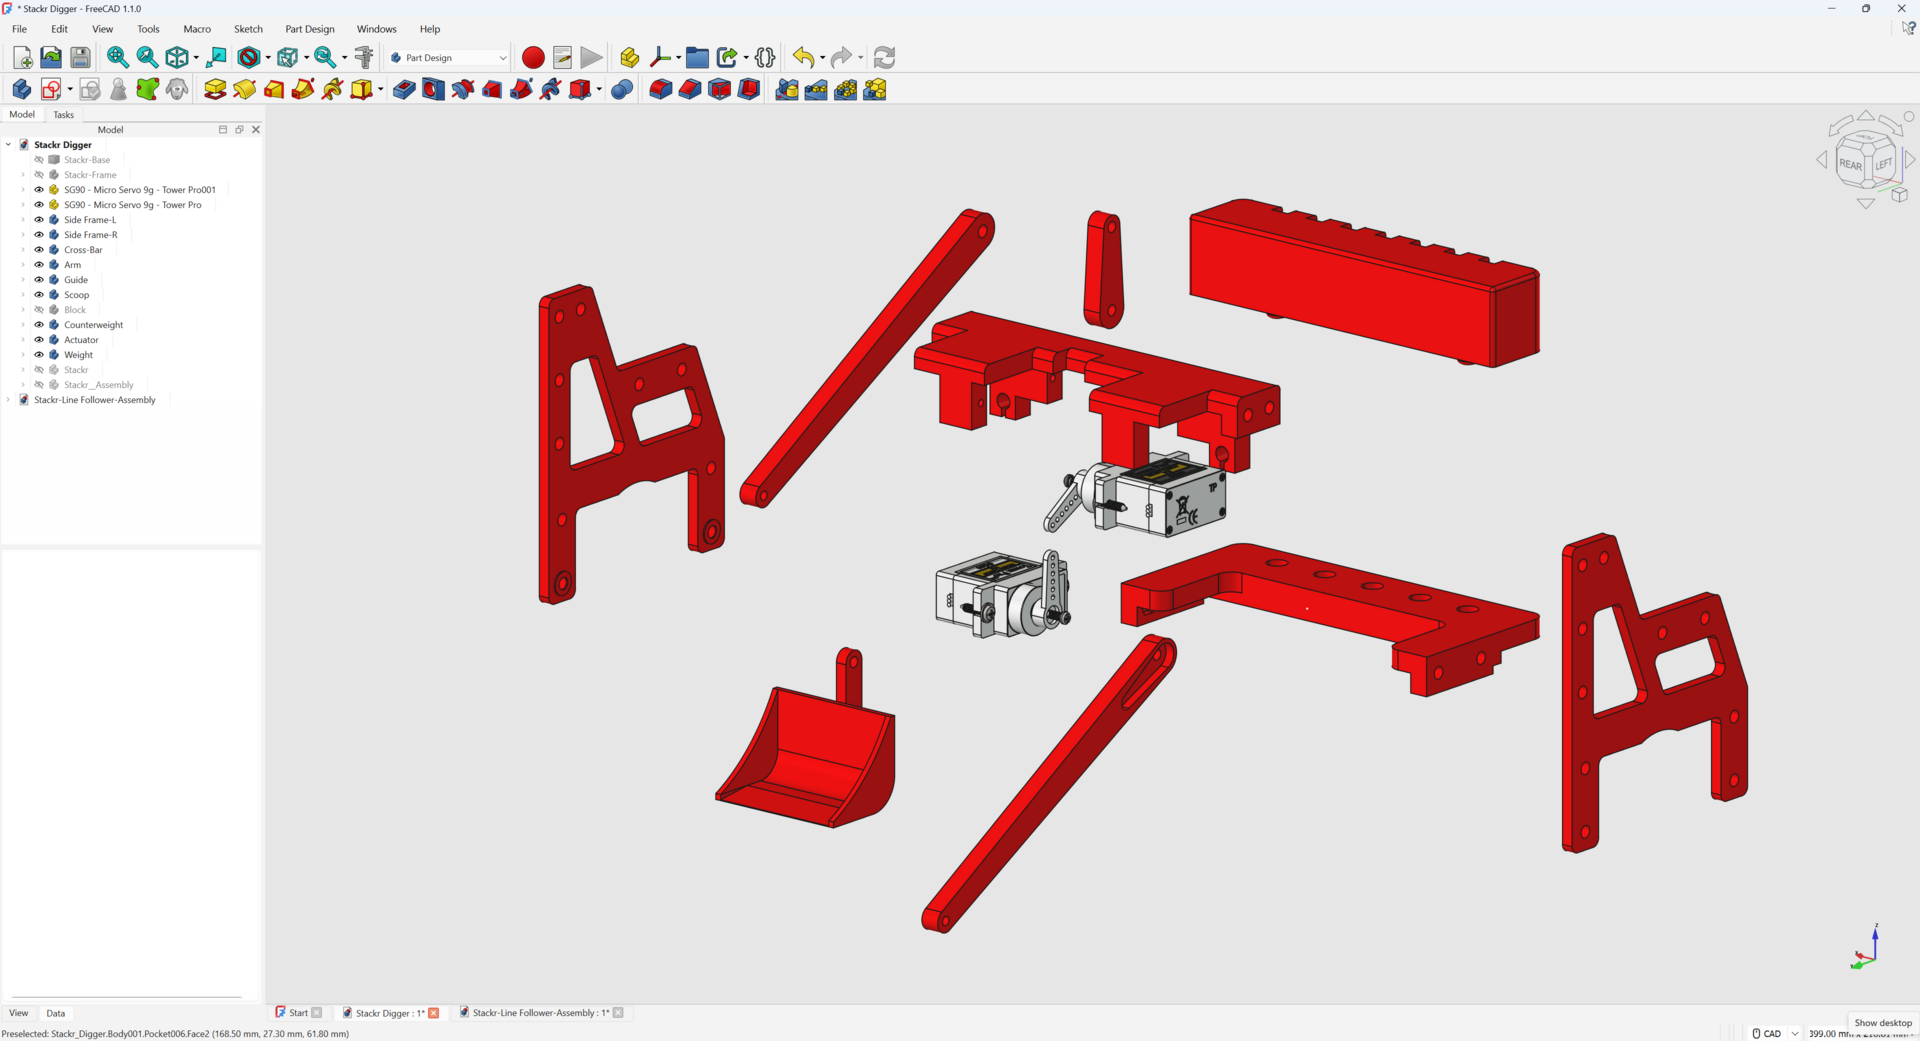Viewport: 1920px width, 1041px height.
Task: Show the hidden Stackr-Base object
Action: point(39,160)
